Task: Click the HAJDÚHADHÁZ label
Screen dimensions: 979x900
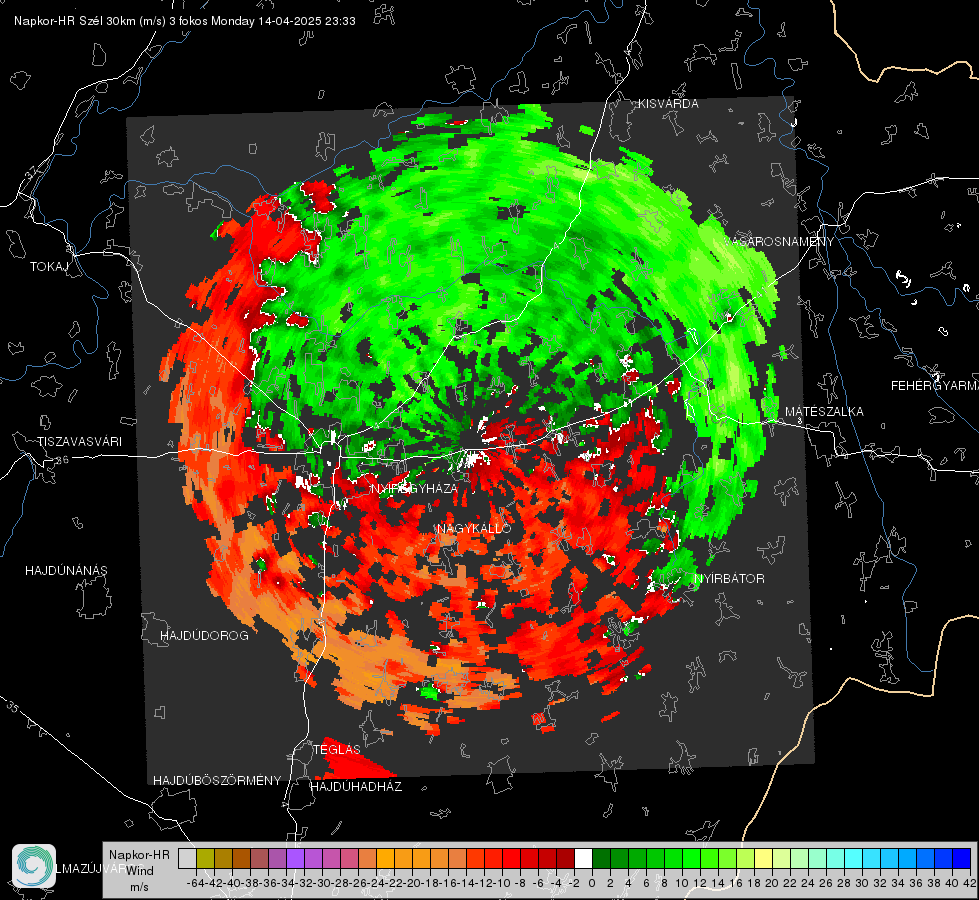Action: (x=356, y=786)
